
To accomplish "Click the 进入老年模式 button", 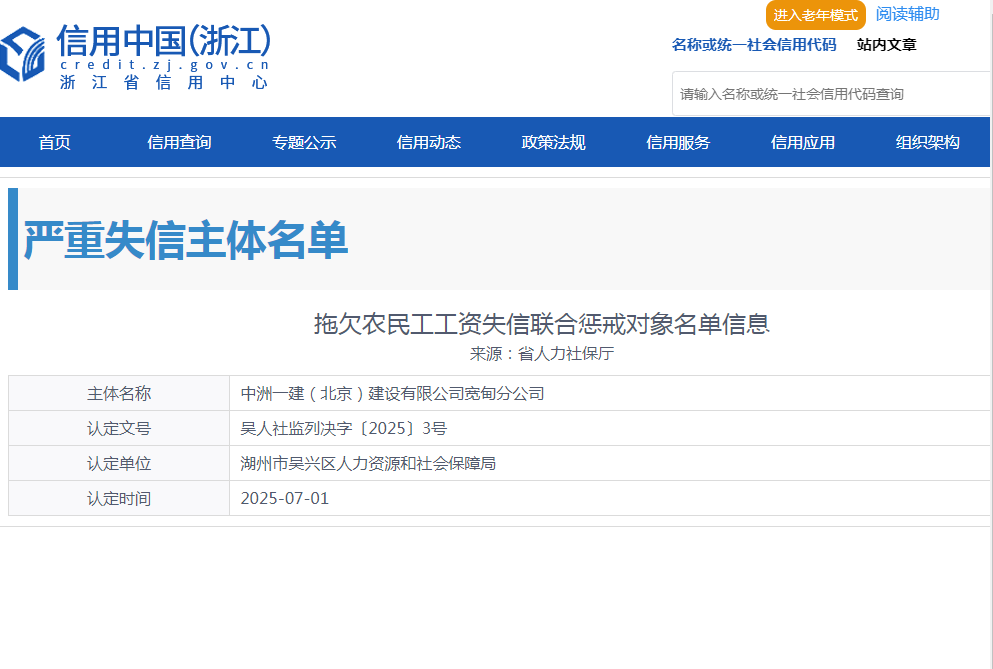I will pos(816,15).
